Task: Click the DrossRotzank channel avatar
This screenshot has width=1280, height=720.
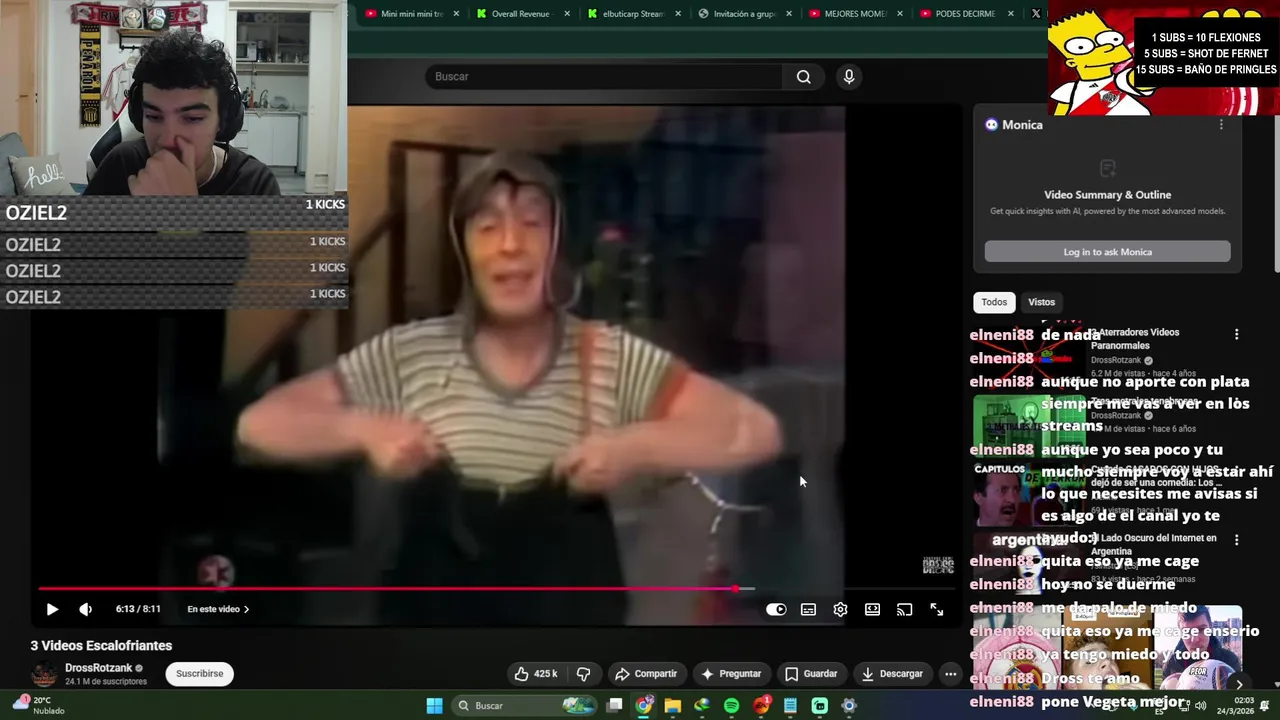Action: 44,675
